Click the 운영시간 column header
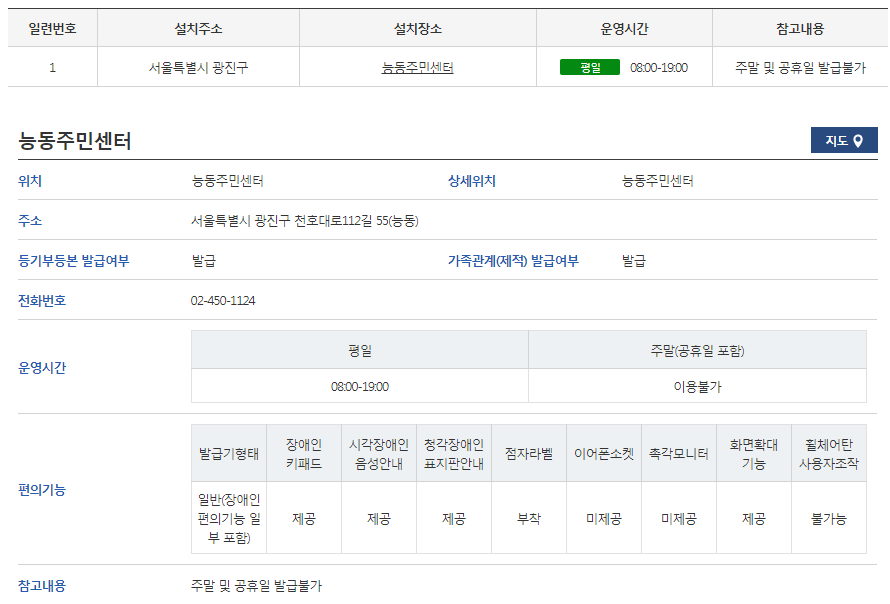Image resolution: width=890 pixels, height=604 pixels. [x=624, y=28]
